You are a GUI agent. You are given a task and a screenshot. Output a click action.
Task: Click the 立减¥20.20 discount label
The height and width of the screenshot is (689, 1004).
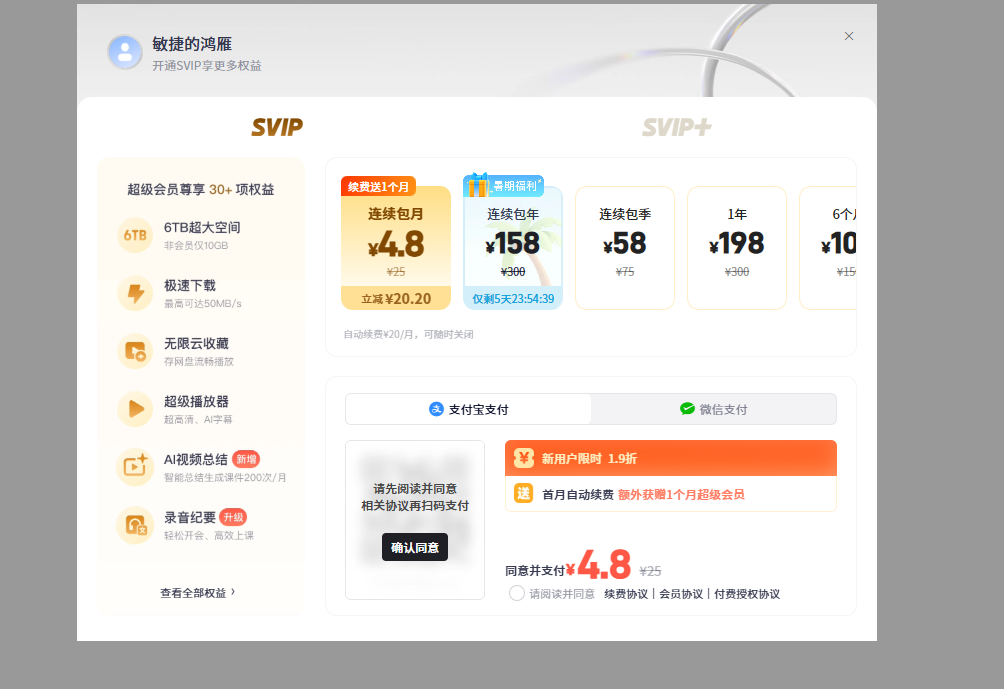coord(396,298)
